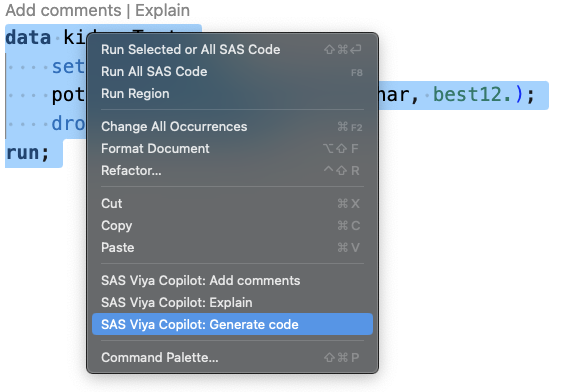Select Change All Occurrences
The image size is (570, 392).
coord(232,127)
